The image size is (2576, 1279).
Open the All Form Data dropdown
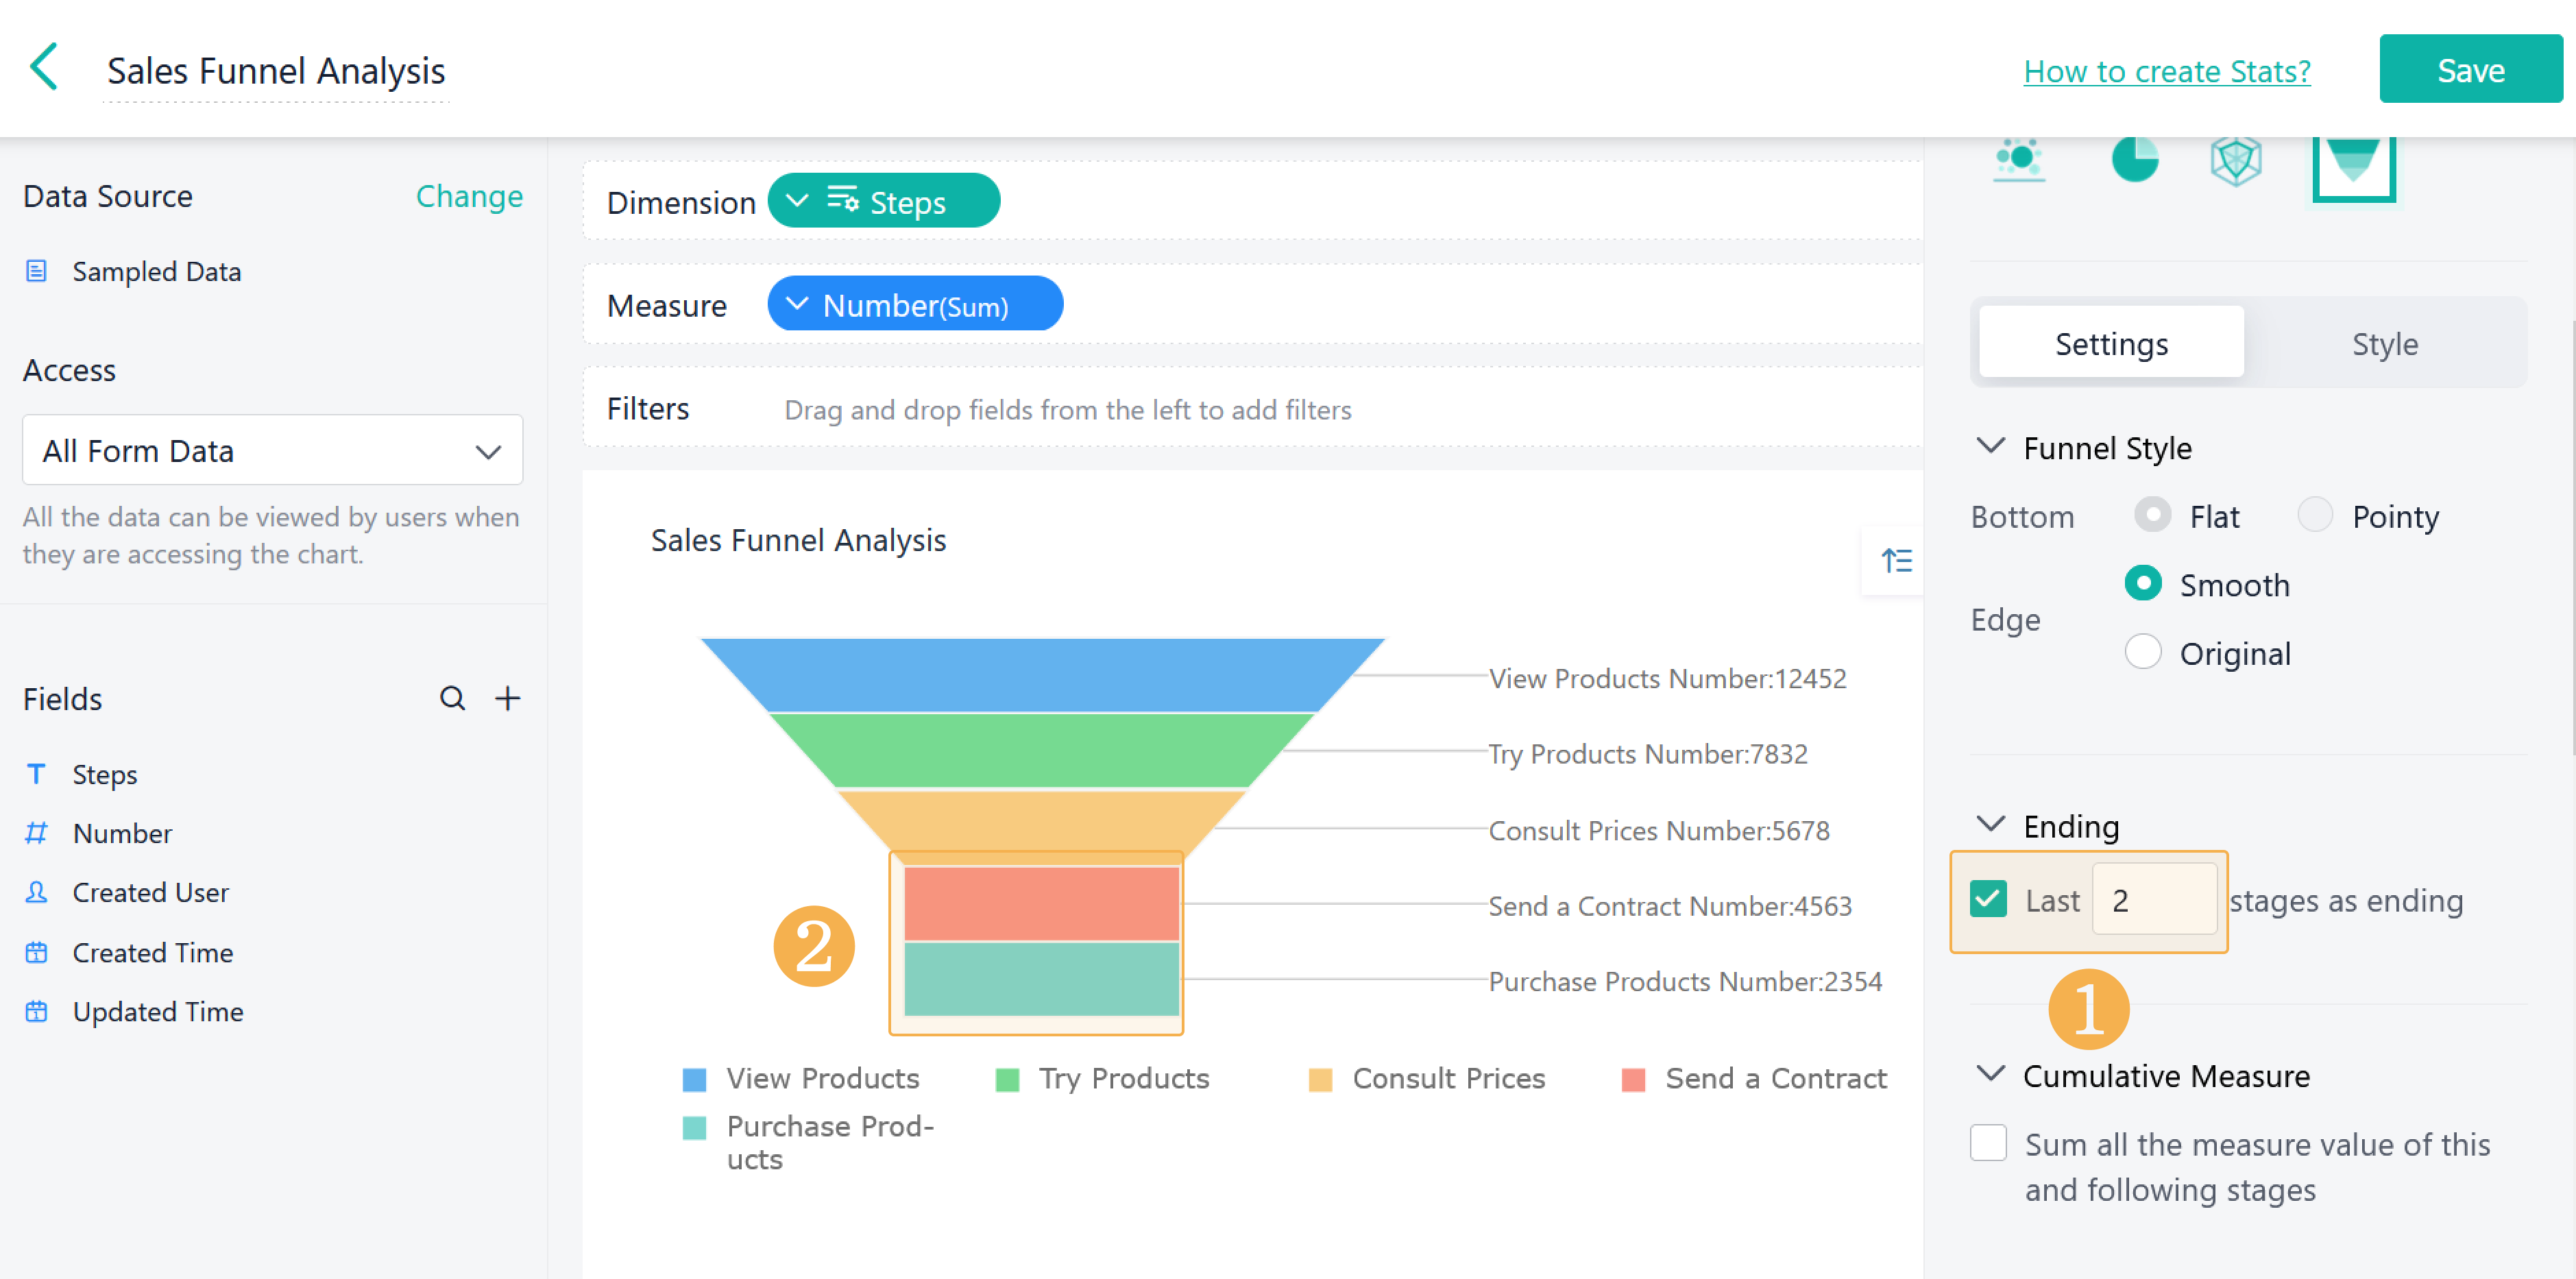click(x=272, y=451)
